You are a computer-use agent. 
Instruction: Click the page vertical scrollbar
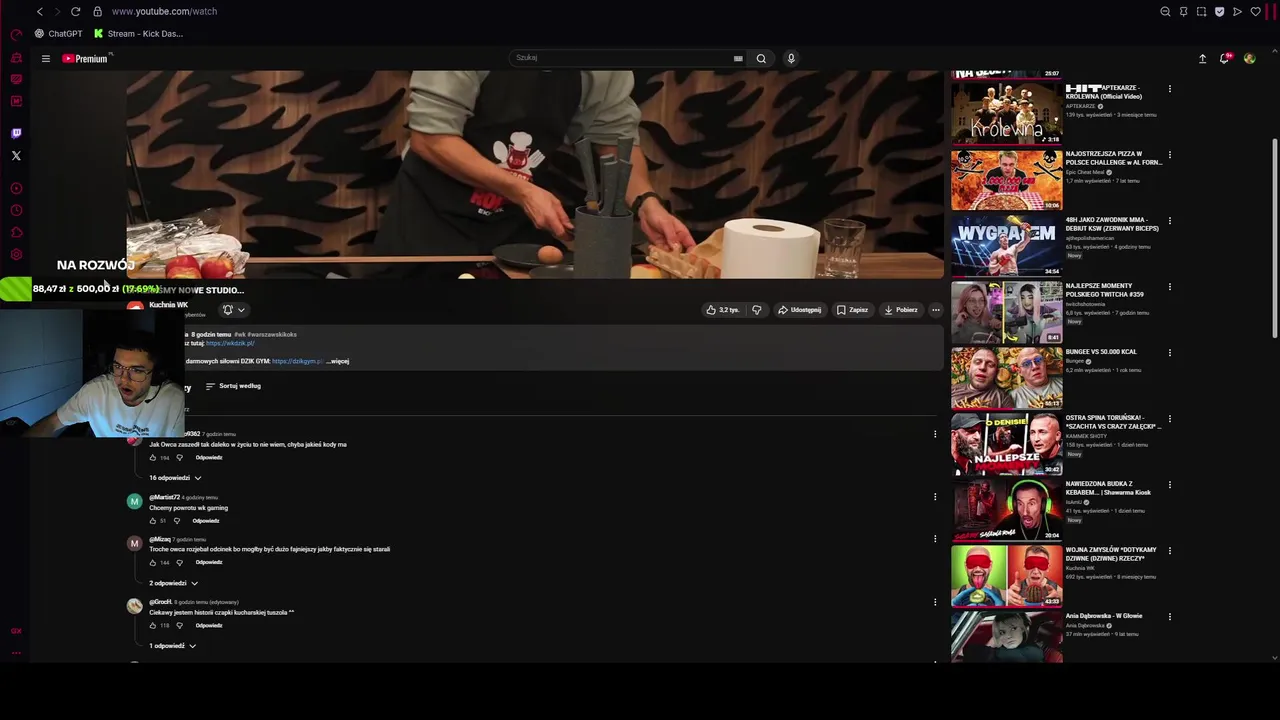click(x=1274, y=237)
